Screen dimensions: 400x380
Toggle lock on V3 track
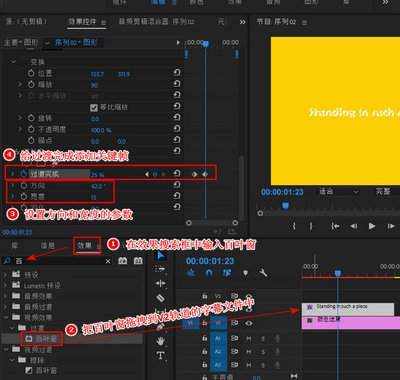[204, 296]
